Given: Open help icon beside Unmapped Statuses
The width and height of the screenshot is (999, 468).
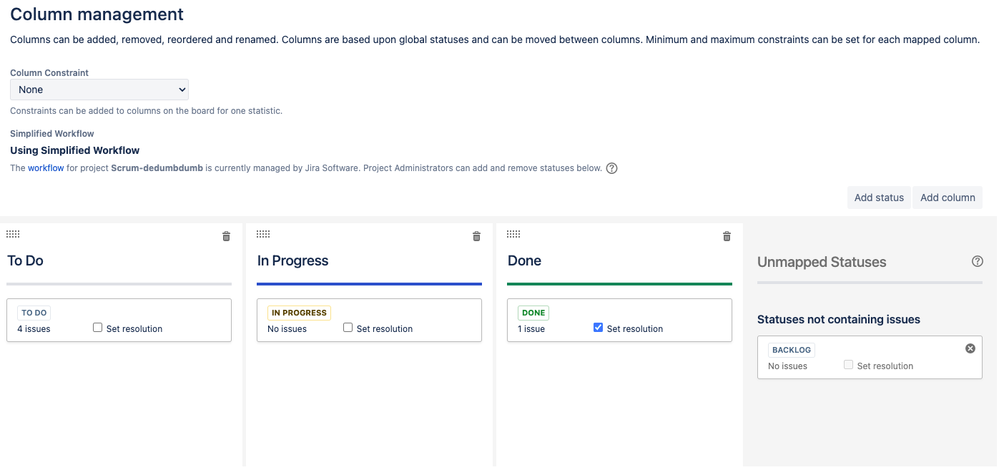Looking at the screenshot, I should coord(977,261).
